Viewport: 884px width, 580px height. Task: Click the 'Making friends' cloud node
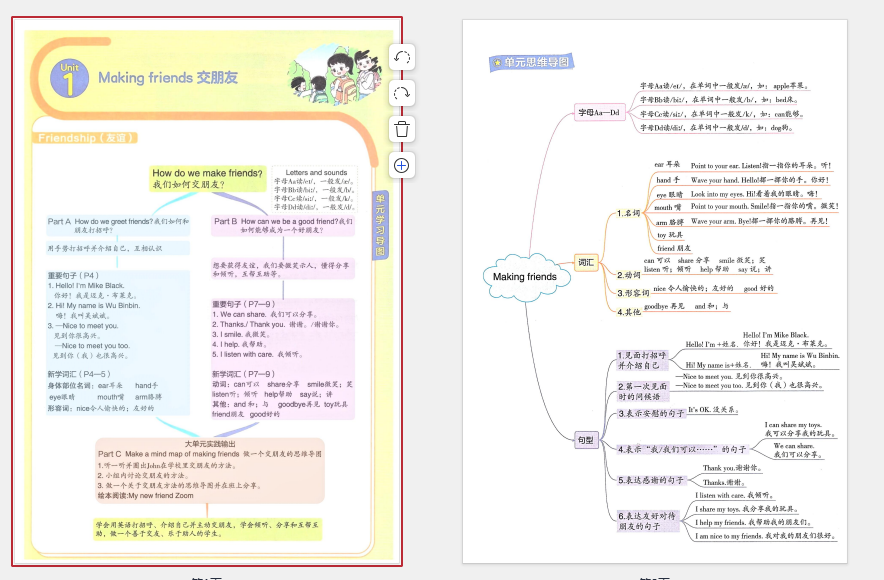pos(524,277)
